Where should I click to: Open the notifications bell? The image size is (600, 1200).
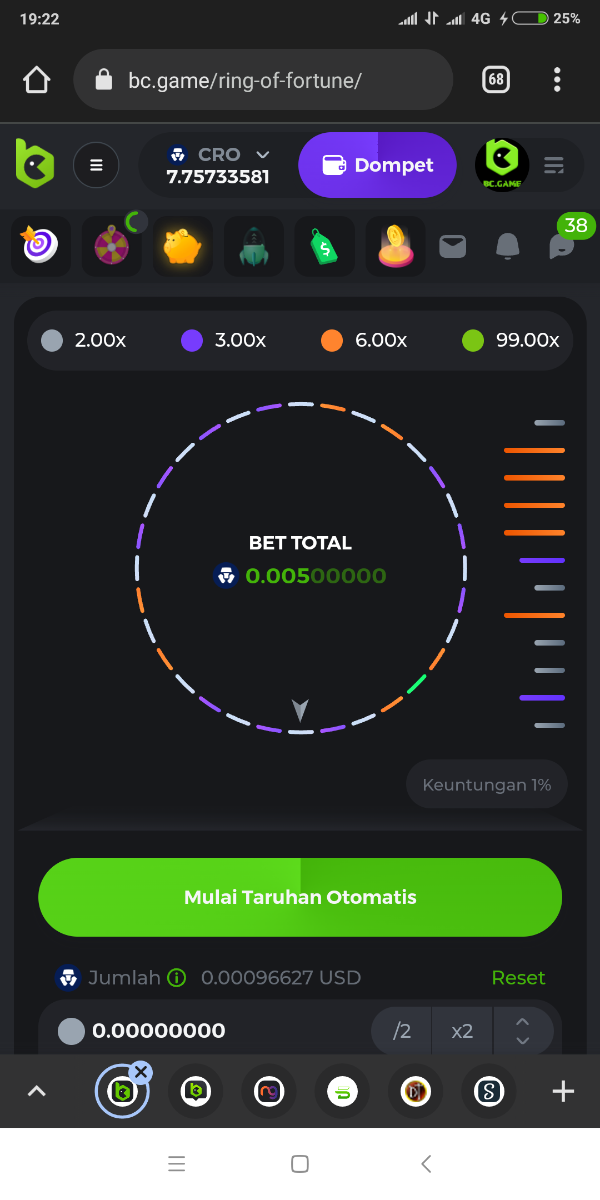pos(508,246)
